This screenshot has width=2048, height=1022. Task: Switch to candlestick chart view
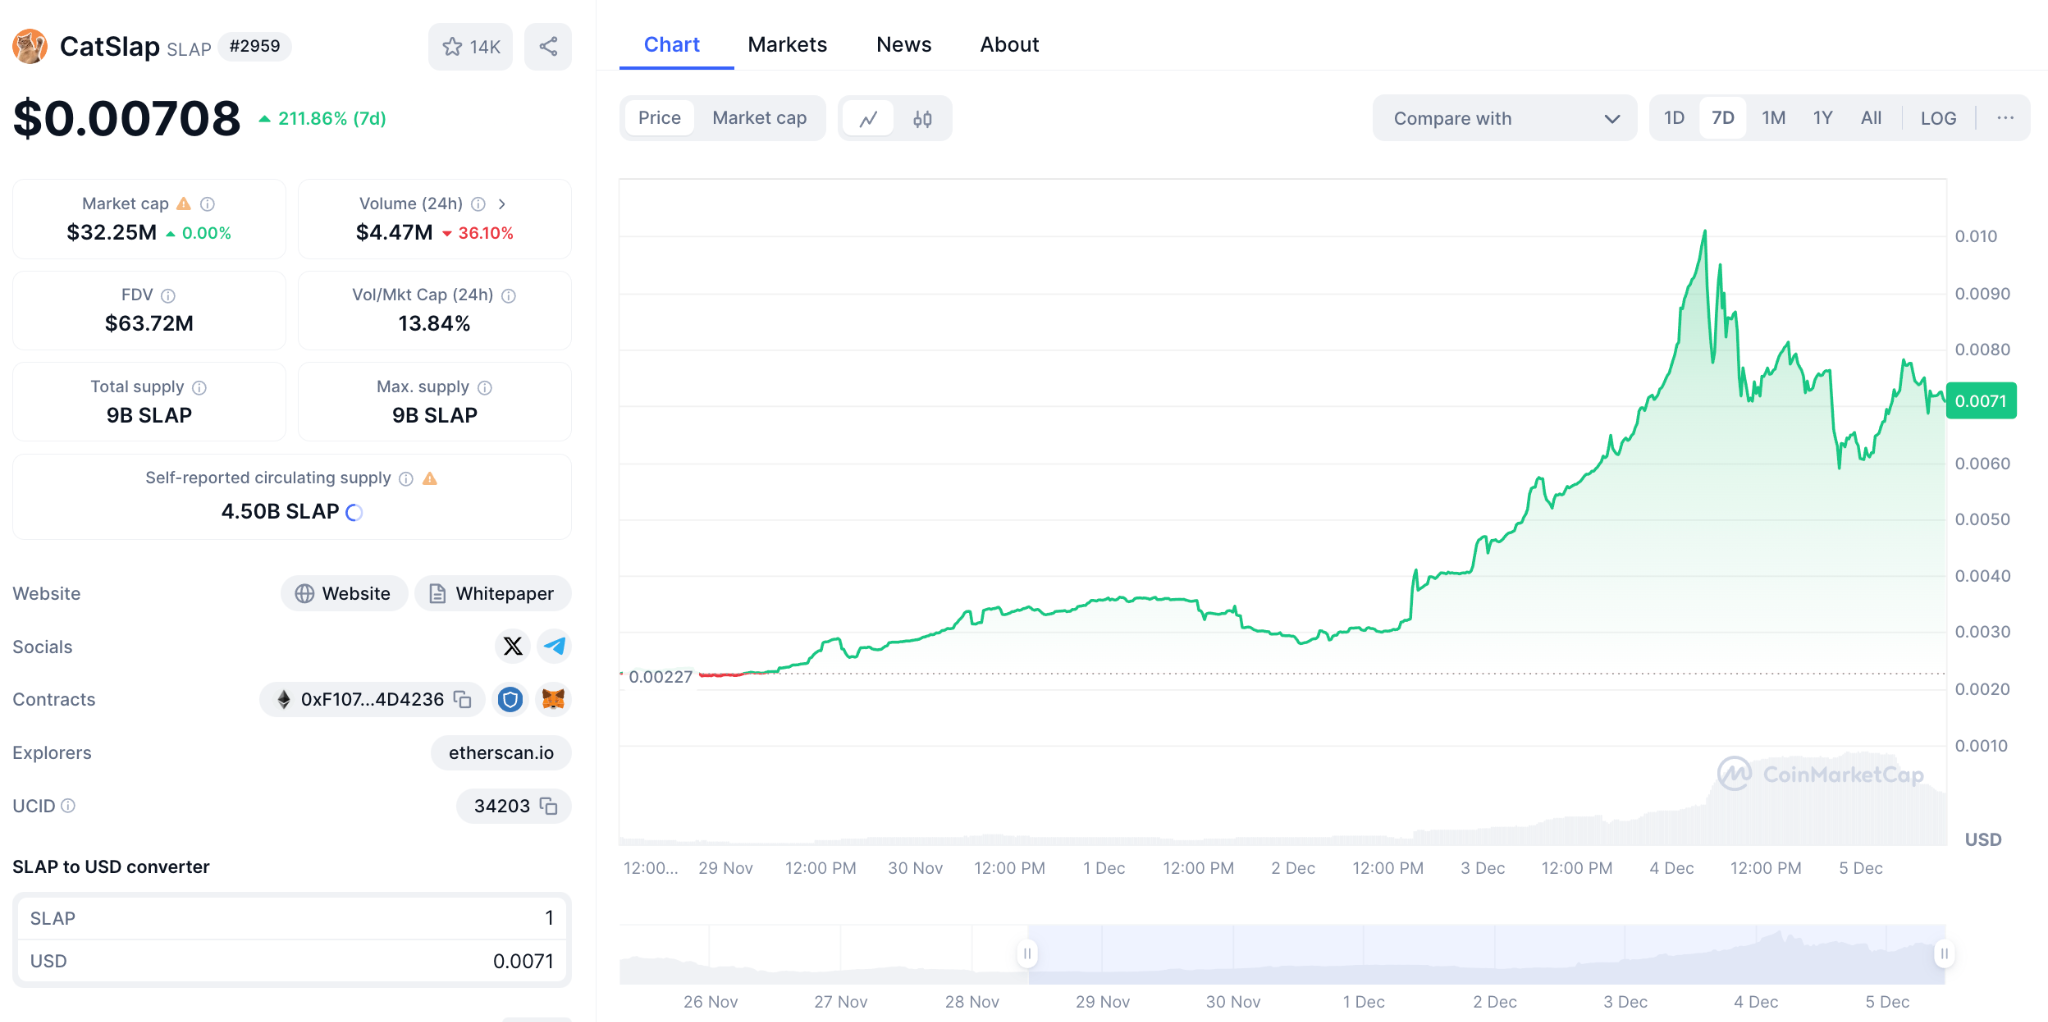coord(922,119)
